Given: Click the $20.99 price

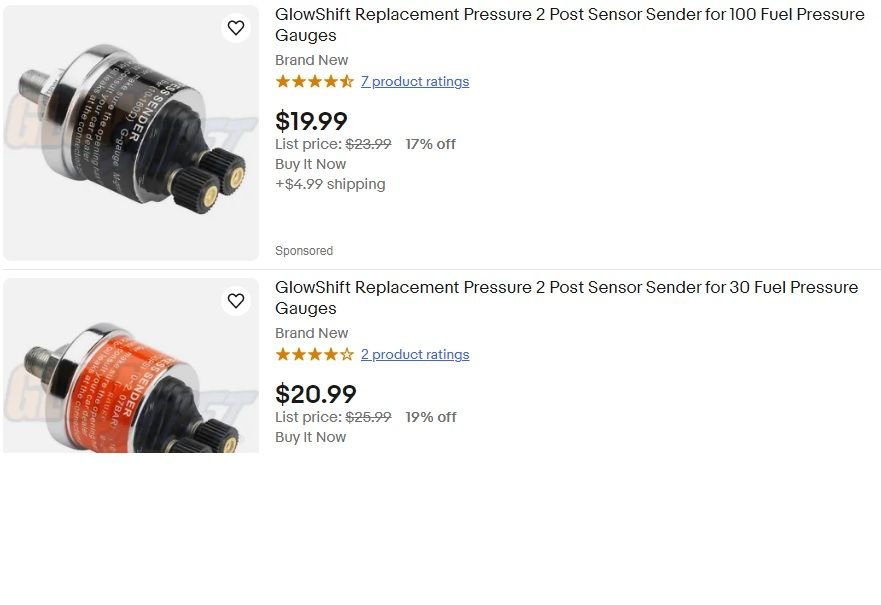Looking at the screenshot, I should [315, 395].
